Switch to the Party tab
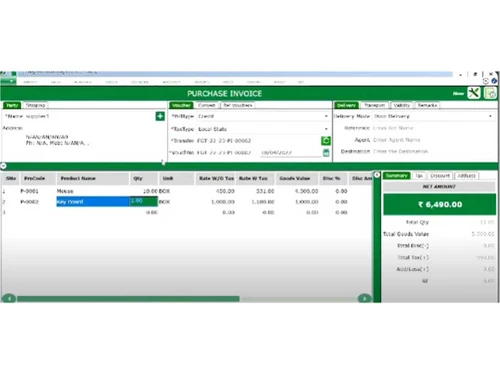The image size is (500, 375). tap(12, 105)
